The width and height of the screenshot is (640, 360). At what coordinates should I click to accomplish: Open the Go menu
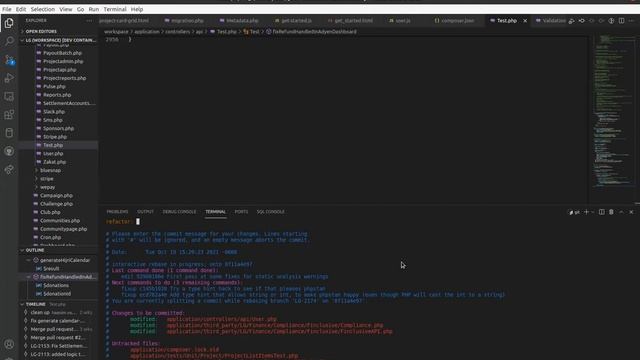point(80,9)
